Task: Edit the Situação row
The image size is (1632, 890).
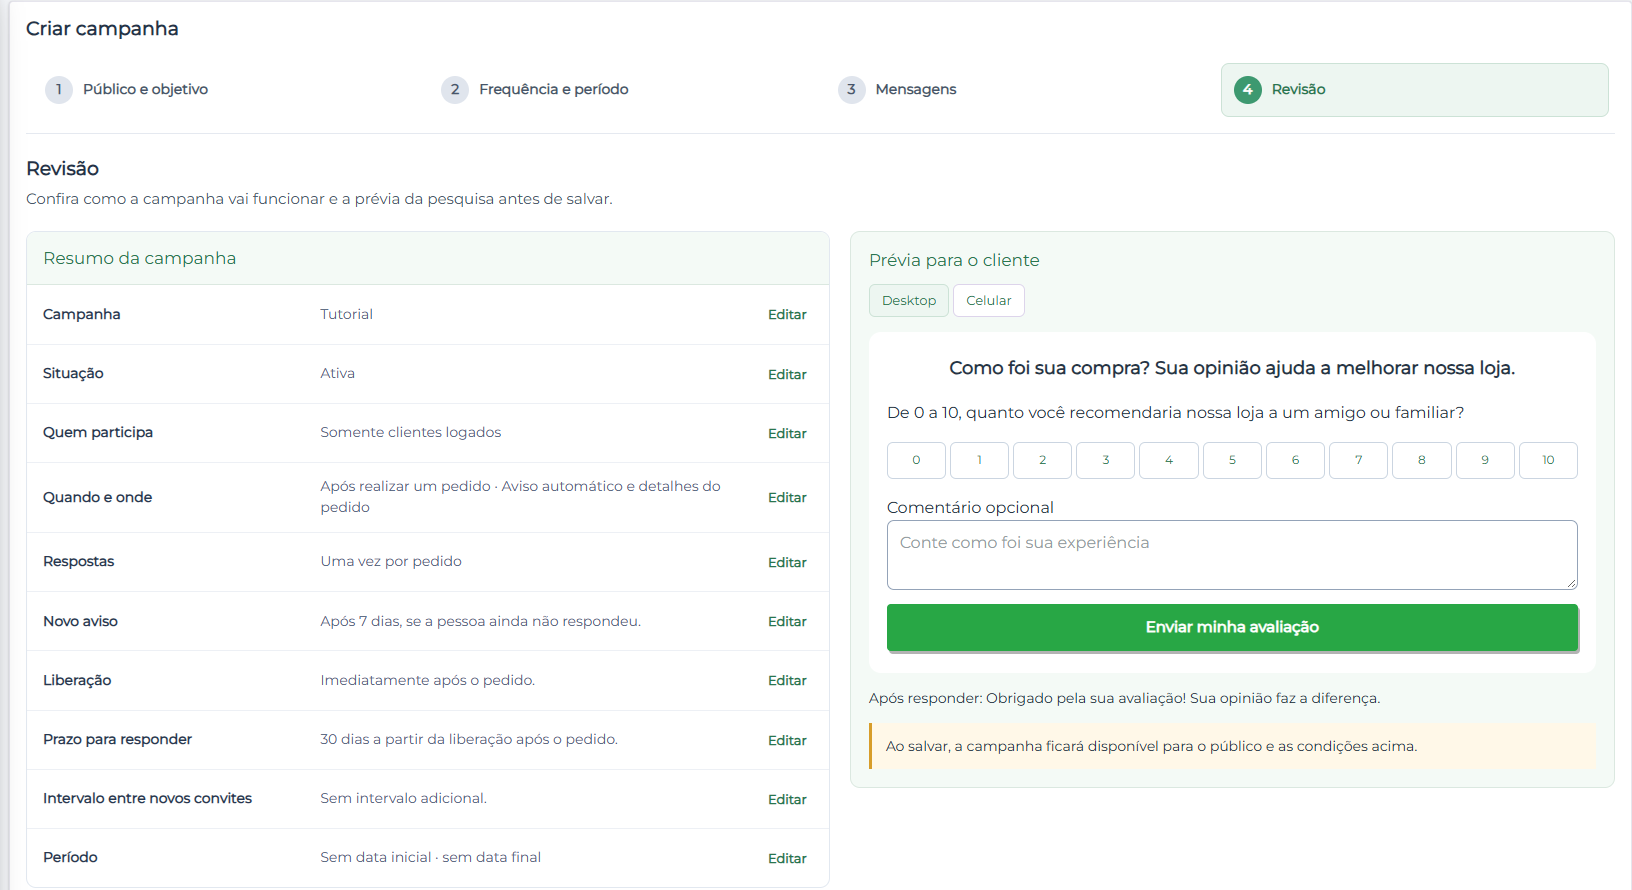Action: (x=787, y=374)
